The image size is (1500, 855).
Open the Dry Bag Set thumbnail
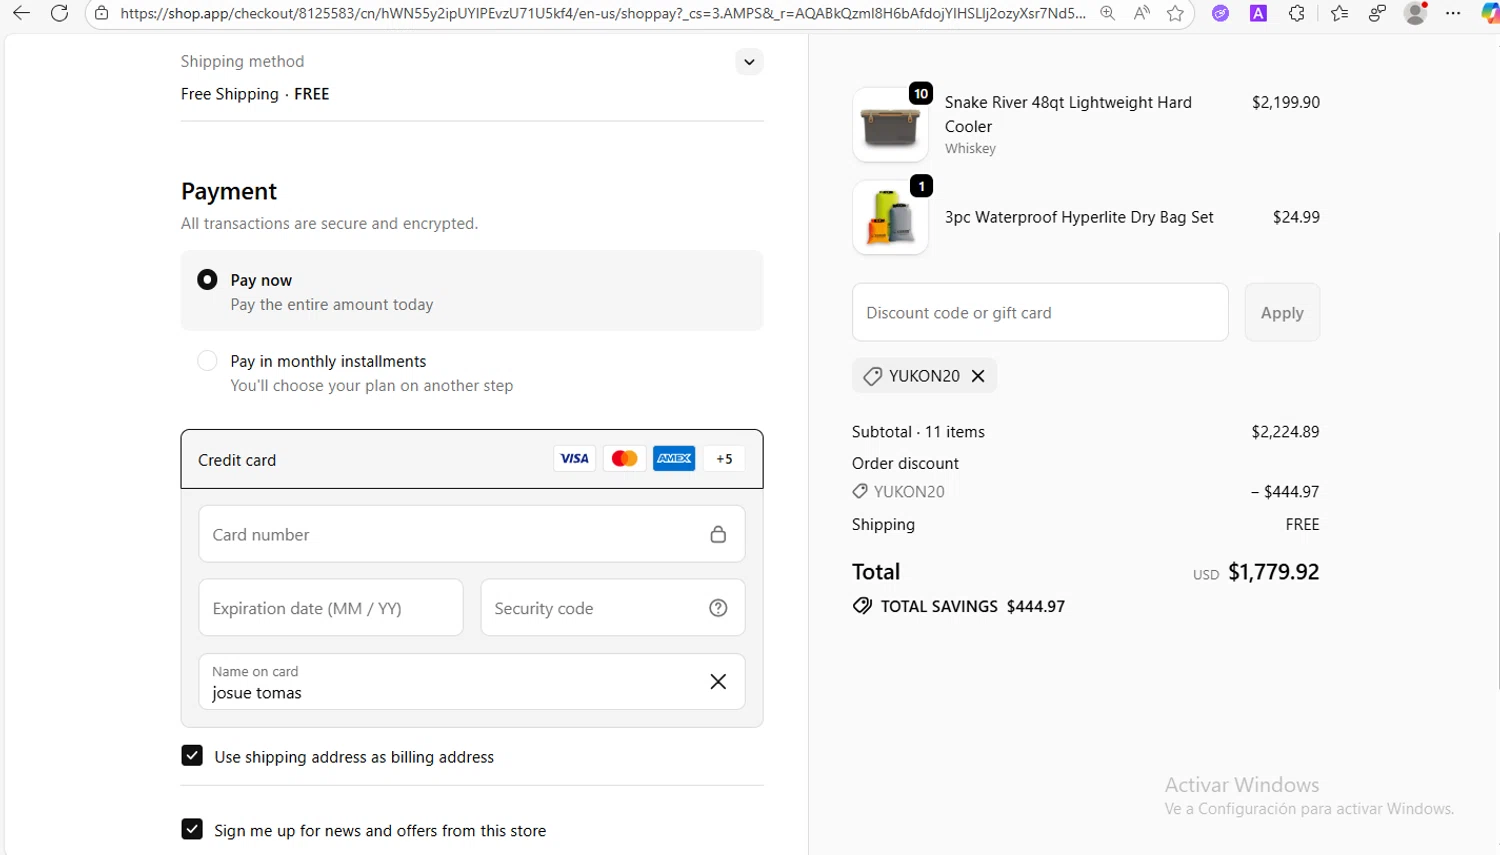click(x=890, y=217)
